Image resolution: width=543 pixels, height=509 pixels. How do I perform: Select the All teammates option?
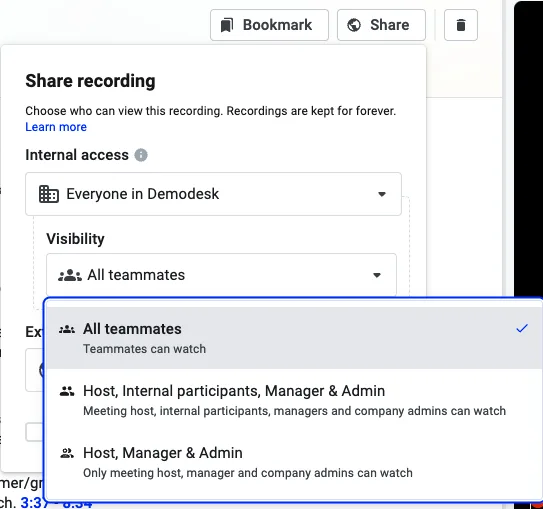coord(294,338)
